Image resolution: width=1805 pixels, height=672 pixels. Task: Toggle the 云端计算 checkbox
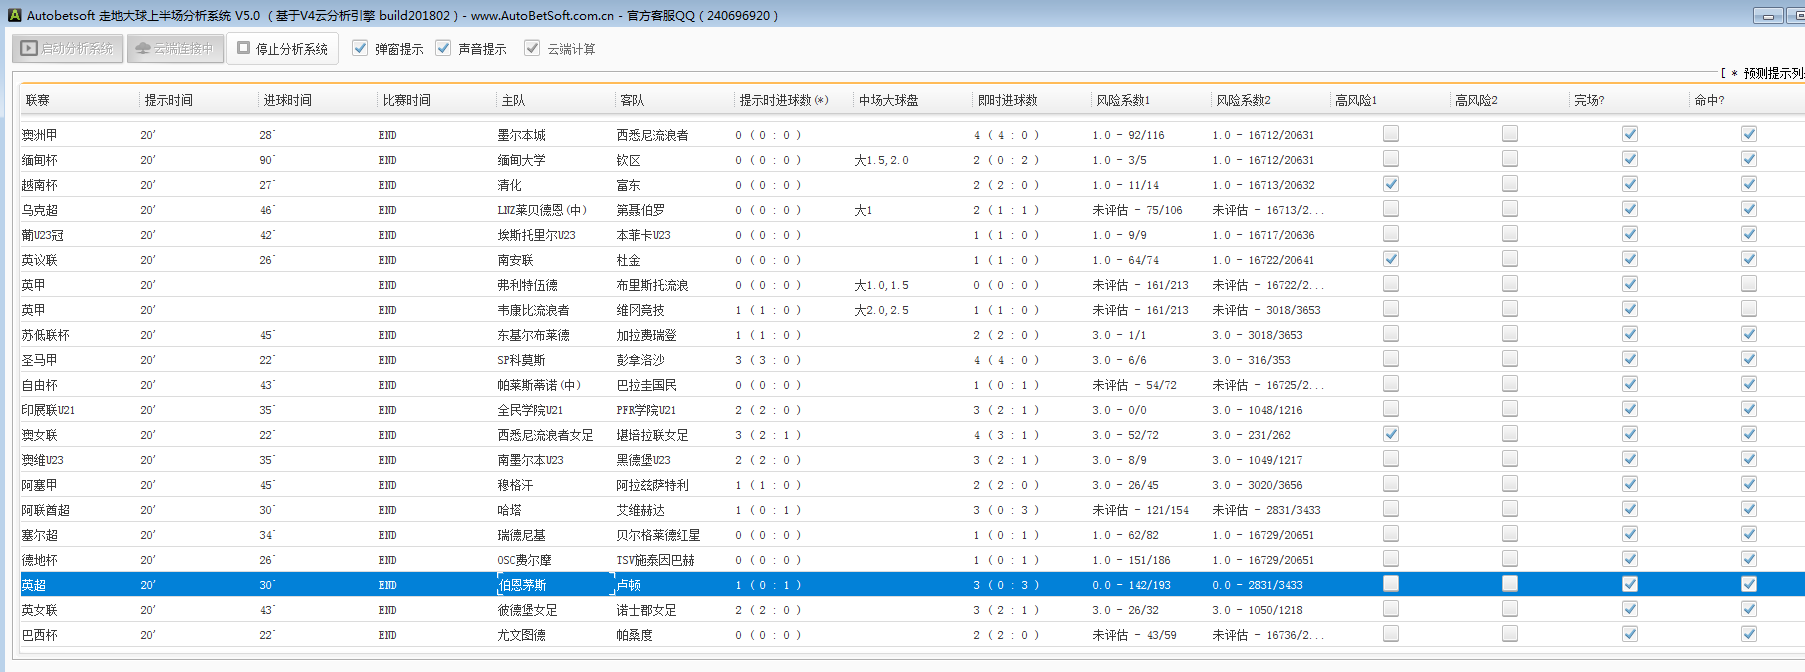click(532, 48)
